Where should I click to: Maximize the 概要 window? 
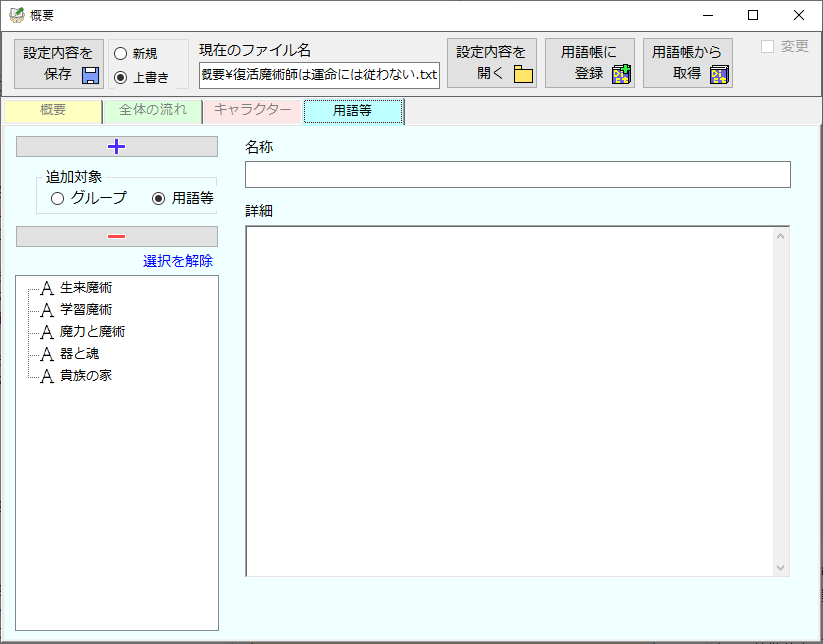(x=753, y=15)
